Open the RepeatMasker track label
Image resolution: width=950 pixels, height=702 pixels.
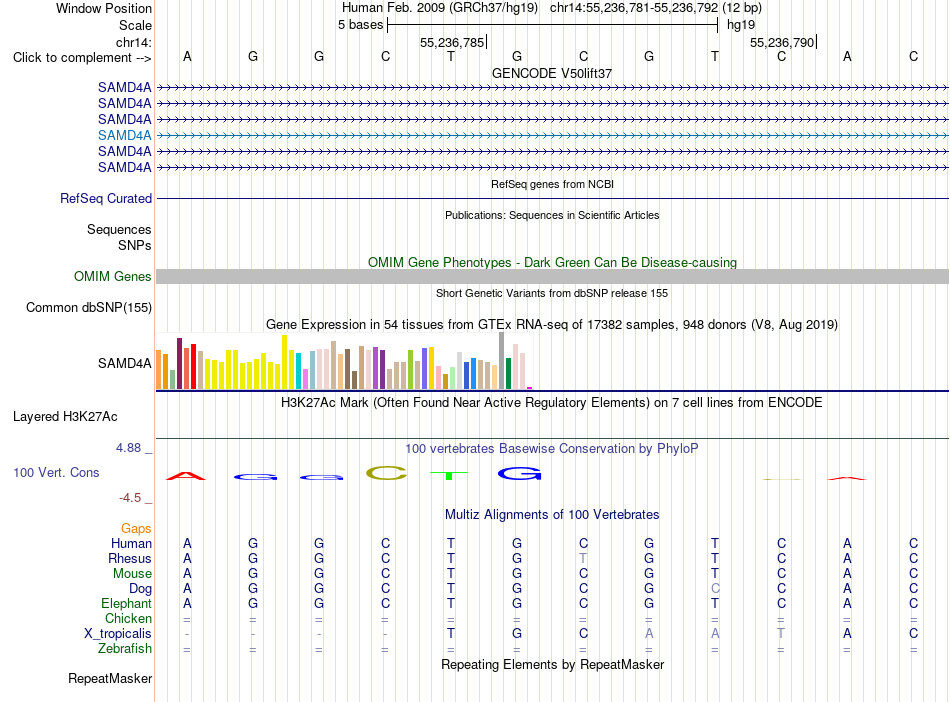point(110,679)
